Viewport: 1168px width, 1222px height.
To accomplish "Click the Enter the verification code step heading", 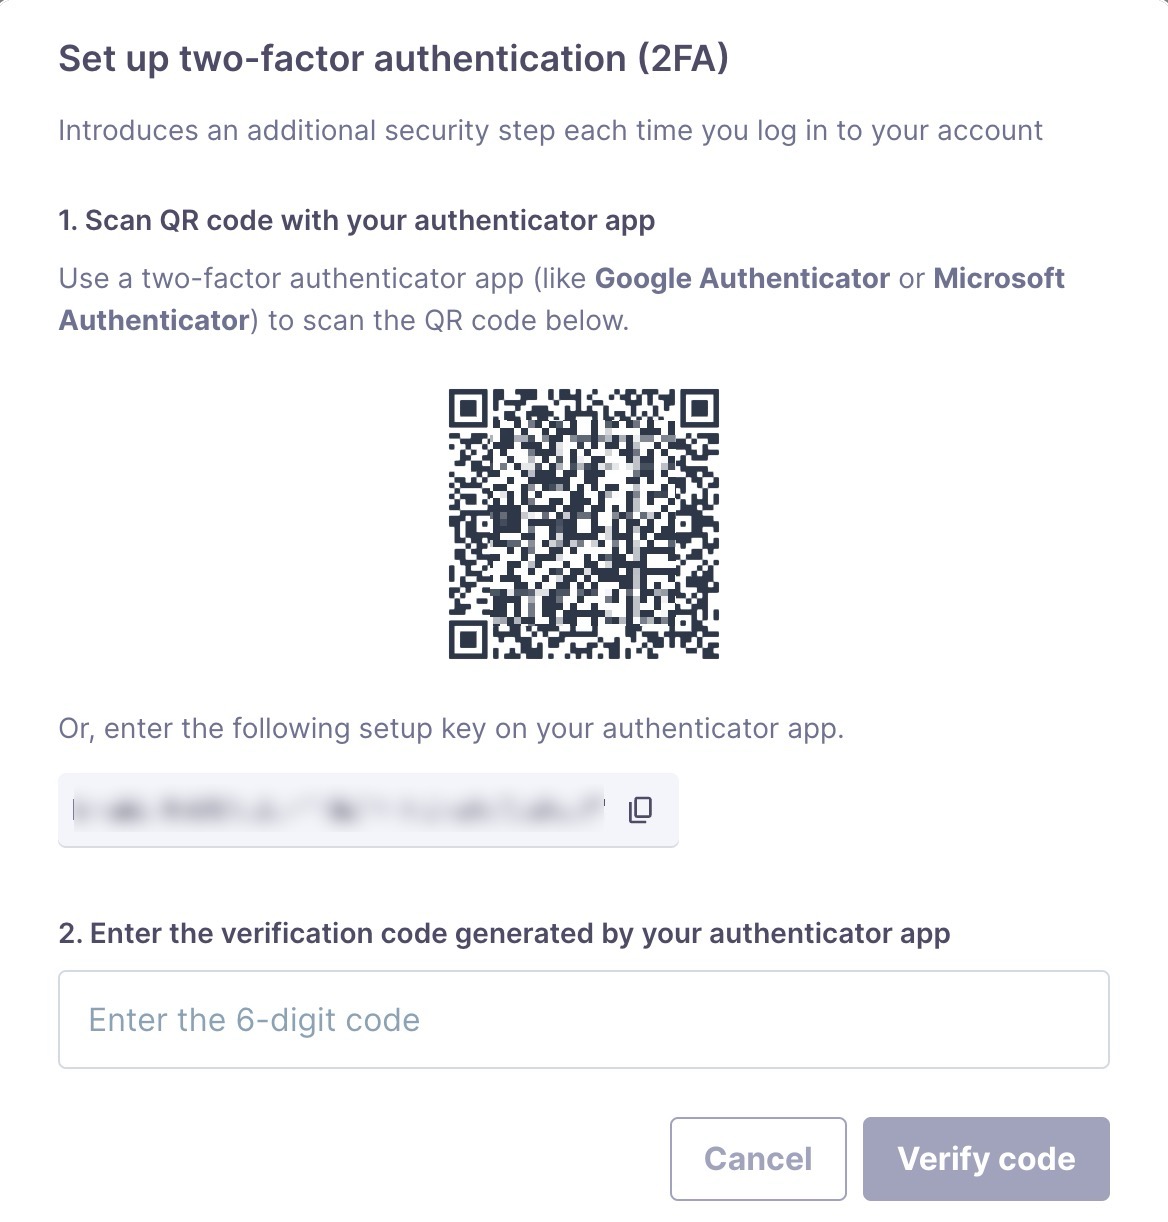I will [504, 933].
